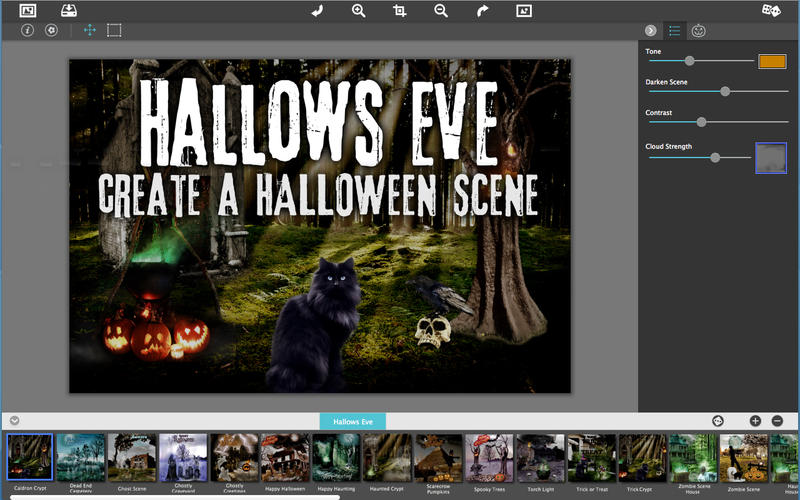Collapse the bottom presets strip
The image size is (800, 500).
coord(15,421)
